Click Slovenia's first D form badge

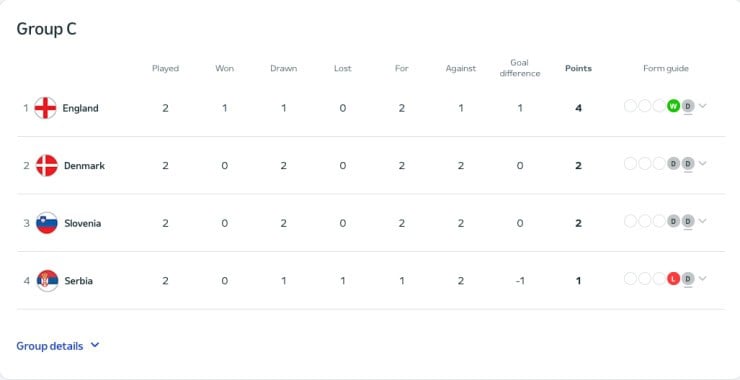pyautogui.click(x=673, y=221)
